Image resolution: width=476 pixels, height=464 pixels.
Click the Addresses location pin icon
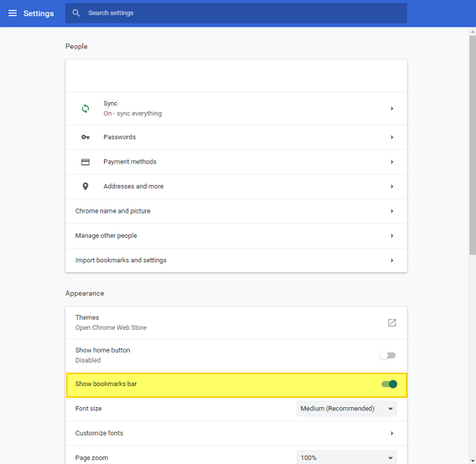[85, 186]
